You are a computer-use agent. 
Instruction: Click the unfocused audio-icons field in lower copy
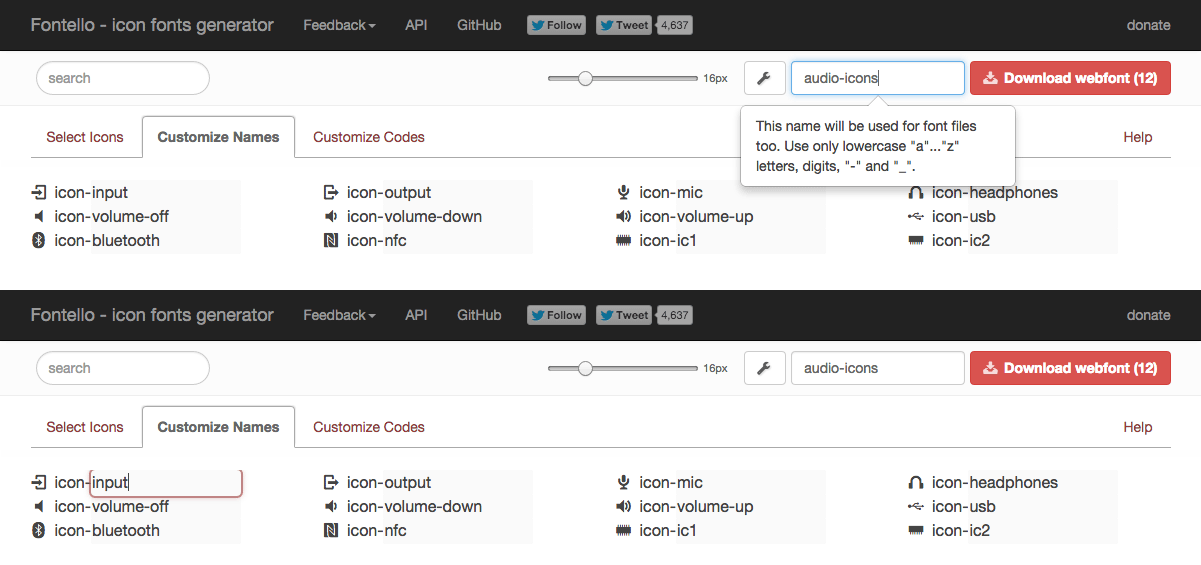pos(878,368)
